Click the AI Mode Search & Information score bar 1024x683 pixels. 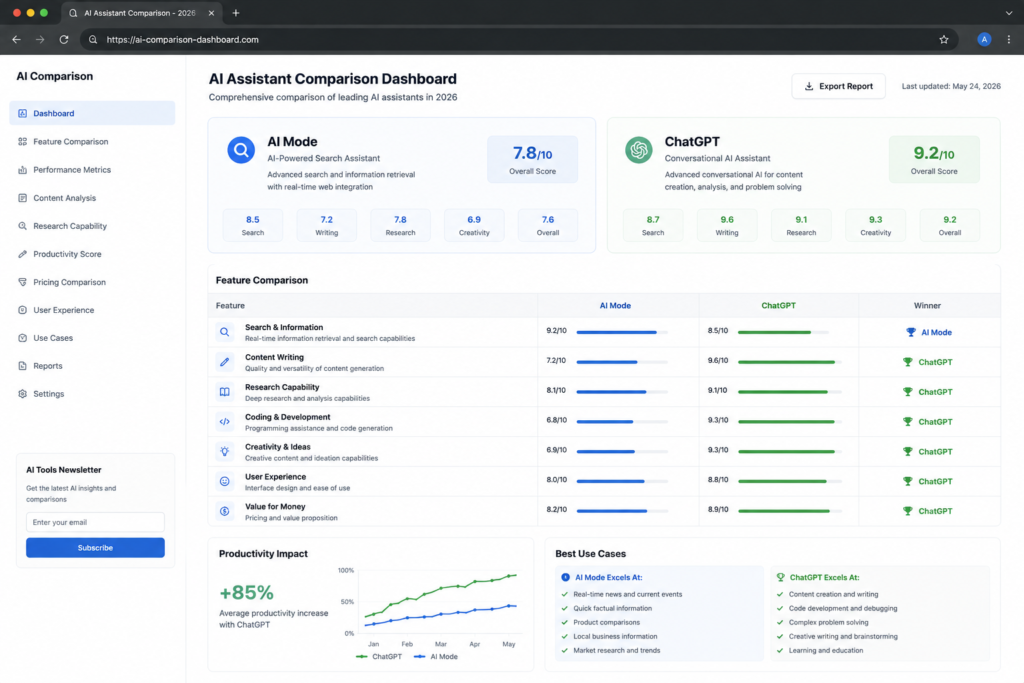[622, 332]
